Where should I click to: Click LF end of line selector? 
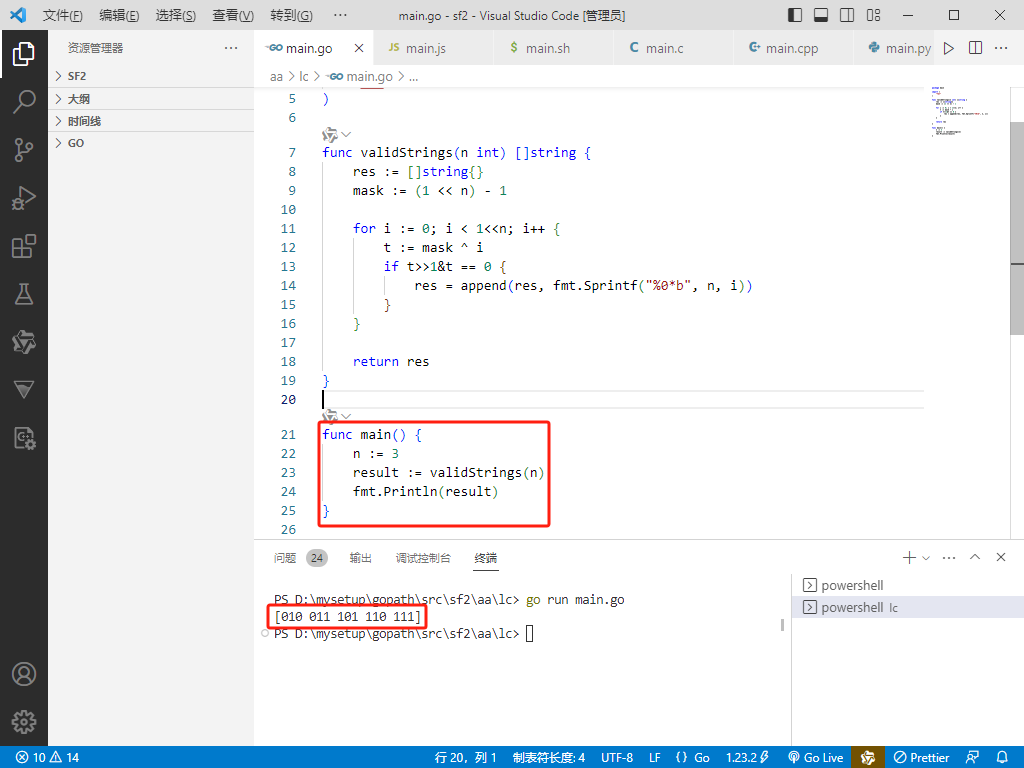(654, 757)
